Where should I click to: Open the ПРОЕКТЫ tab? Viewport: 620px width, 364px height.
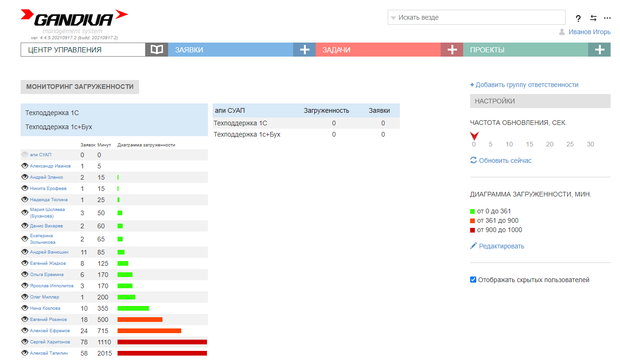pyautogui.click(x=525, y=50)
